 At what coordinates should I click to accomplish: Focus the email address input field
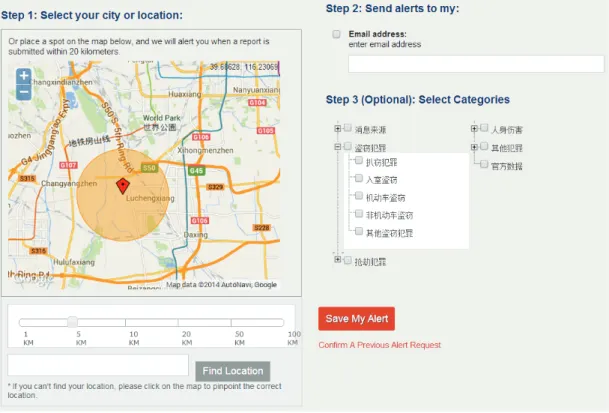point(476,64)
